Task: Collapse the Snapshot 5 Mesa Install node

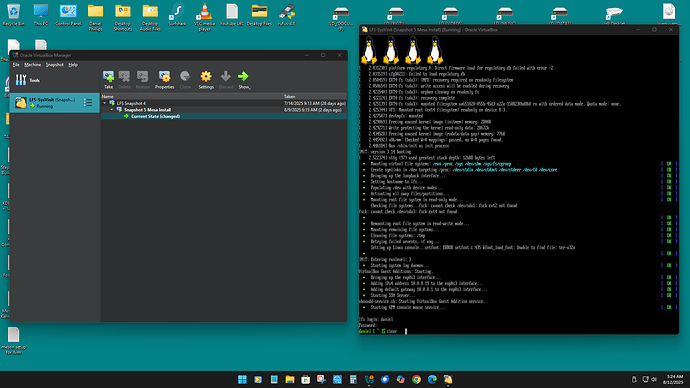Action: tap(112, 110)
